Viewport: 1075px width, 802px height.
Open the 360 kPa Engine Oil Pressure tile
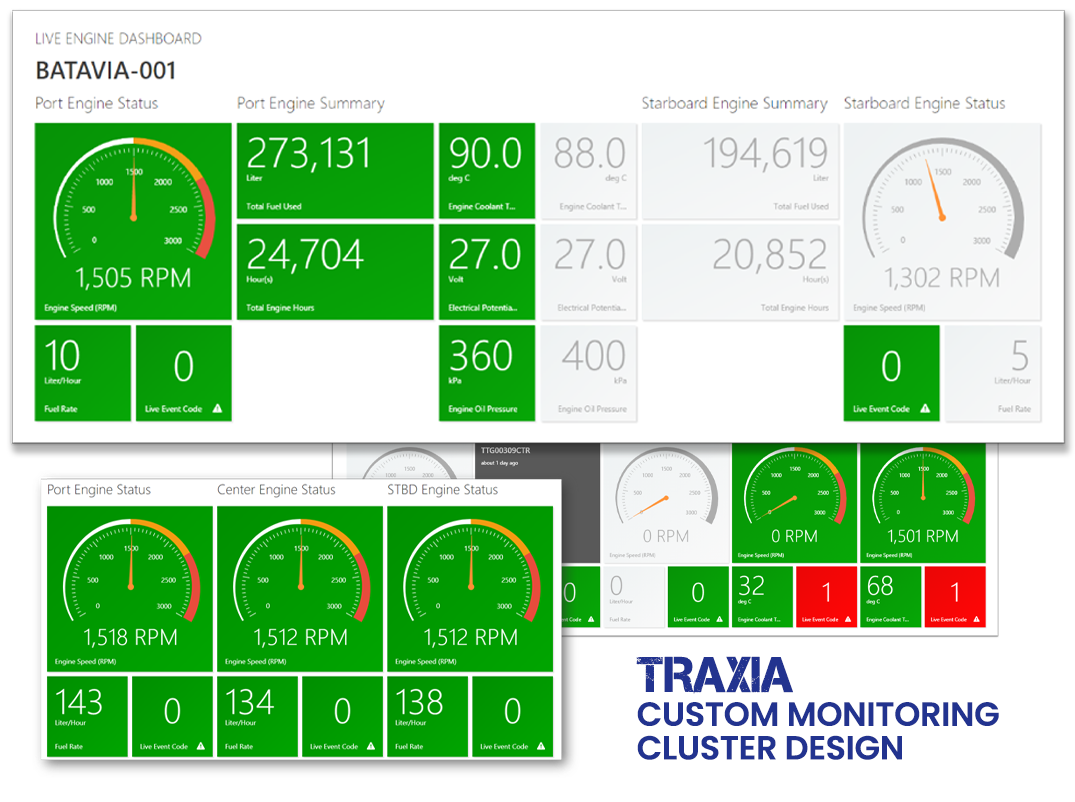[487, 372]
